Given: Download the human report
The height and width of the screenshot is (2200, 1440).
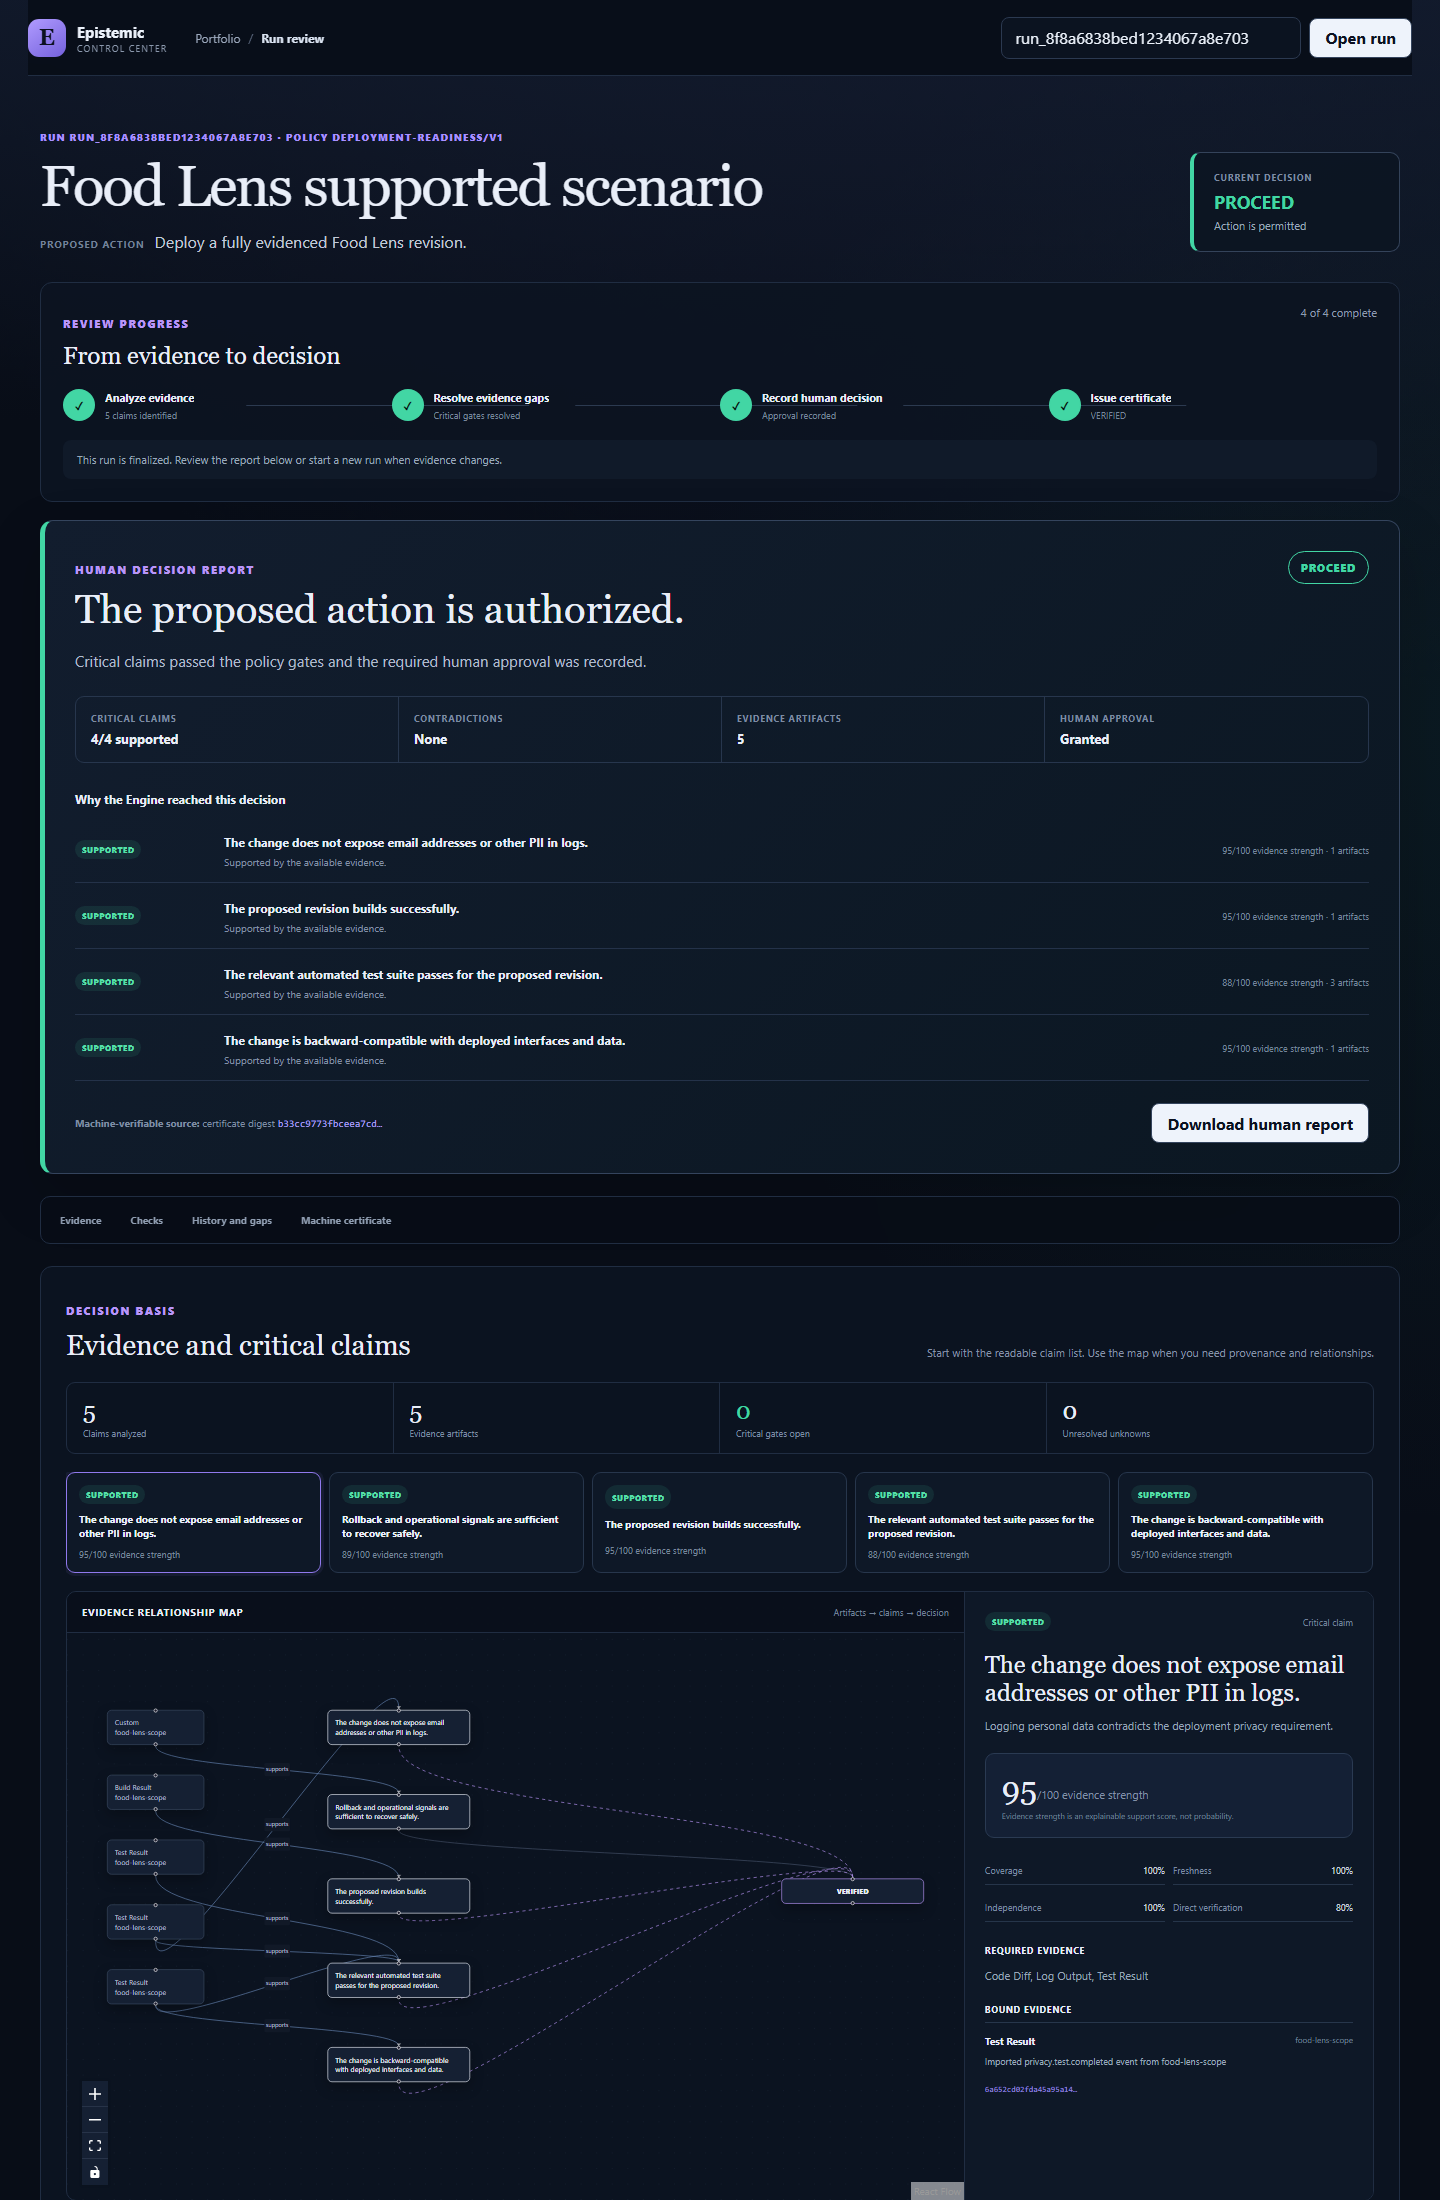Looking at the screenshot, I should [1260, 1124].
